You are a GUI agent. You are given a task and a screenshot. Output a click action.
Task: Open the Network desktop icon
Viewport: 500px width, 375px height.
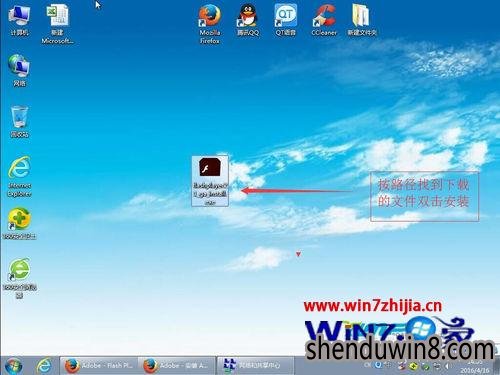[x=19, y=71]
